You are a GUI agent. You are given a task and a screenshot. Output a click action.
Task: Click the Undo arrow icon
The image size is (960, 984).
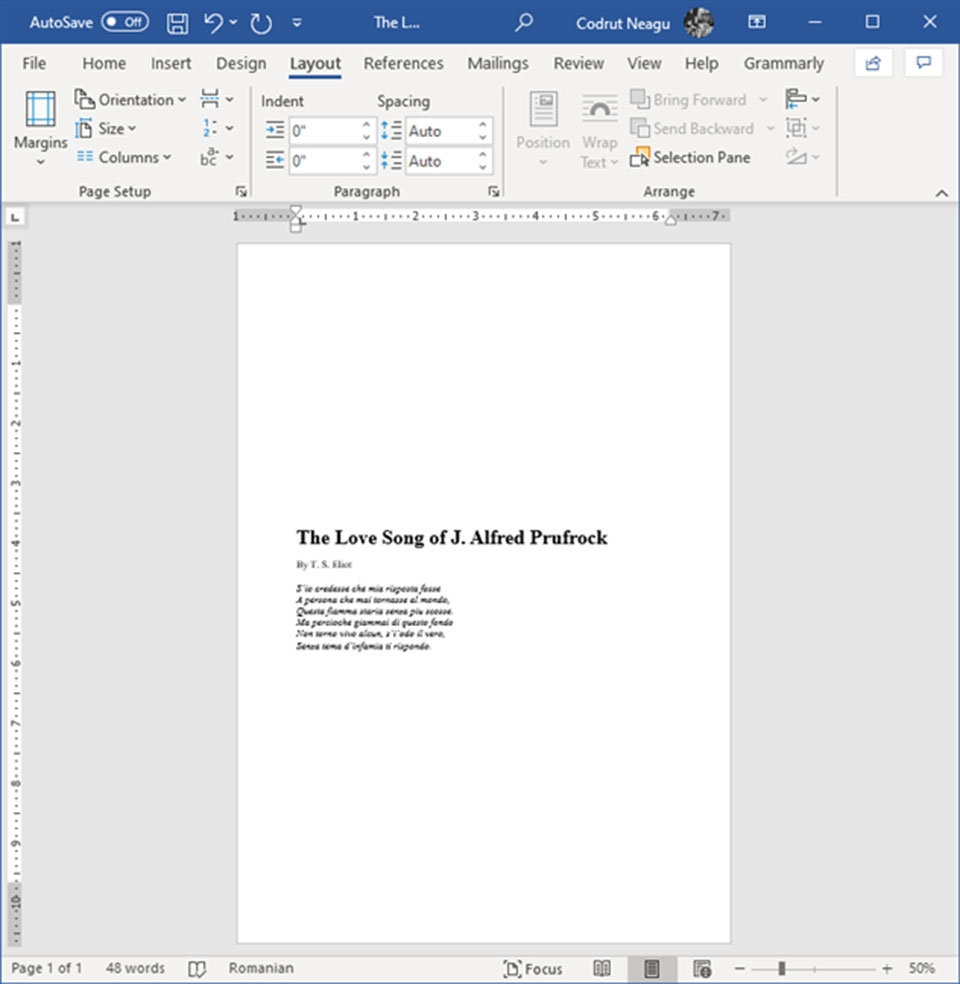213,23
